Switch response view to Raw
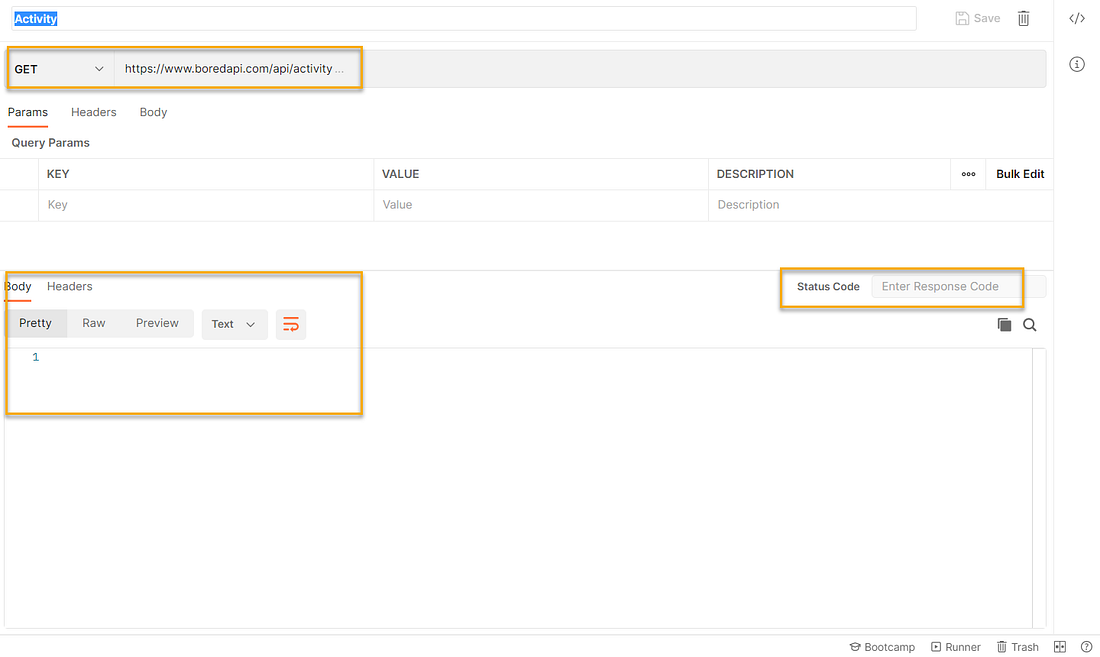The height and width of the screenshot is (657, 1100). point(93,323)
